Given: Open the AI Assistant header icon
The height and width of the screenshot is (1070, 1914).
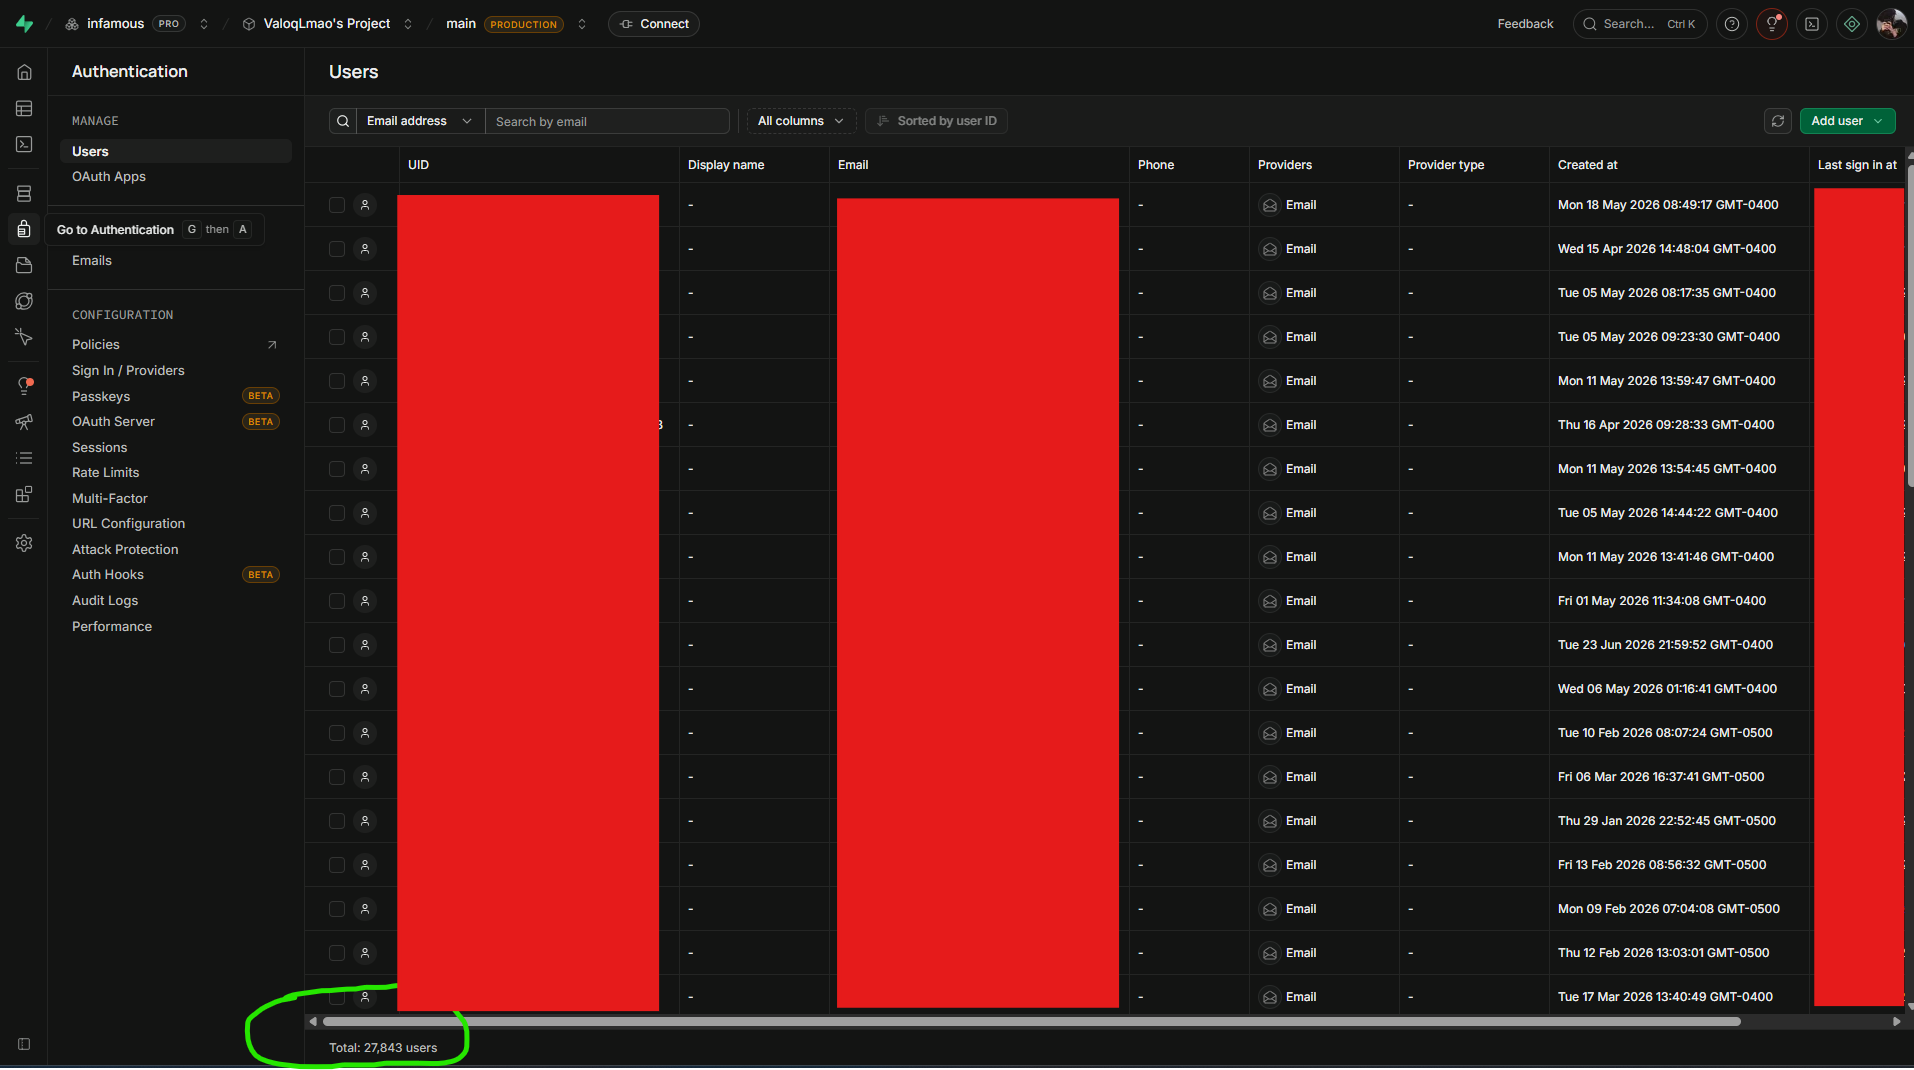Looking at the screenshot, I should [x=1852, y=24].
